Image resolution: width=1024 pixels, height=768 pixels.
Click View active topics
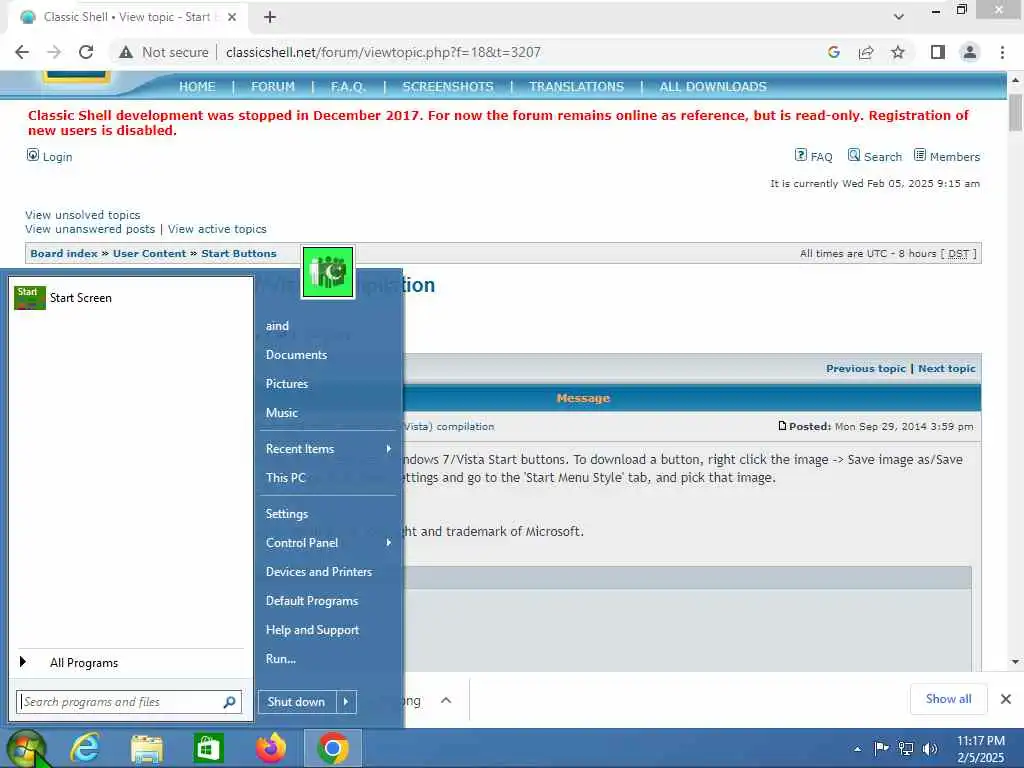[217, 229]
